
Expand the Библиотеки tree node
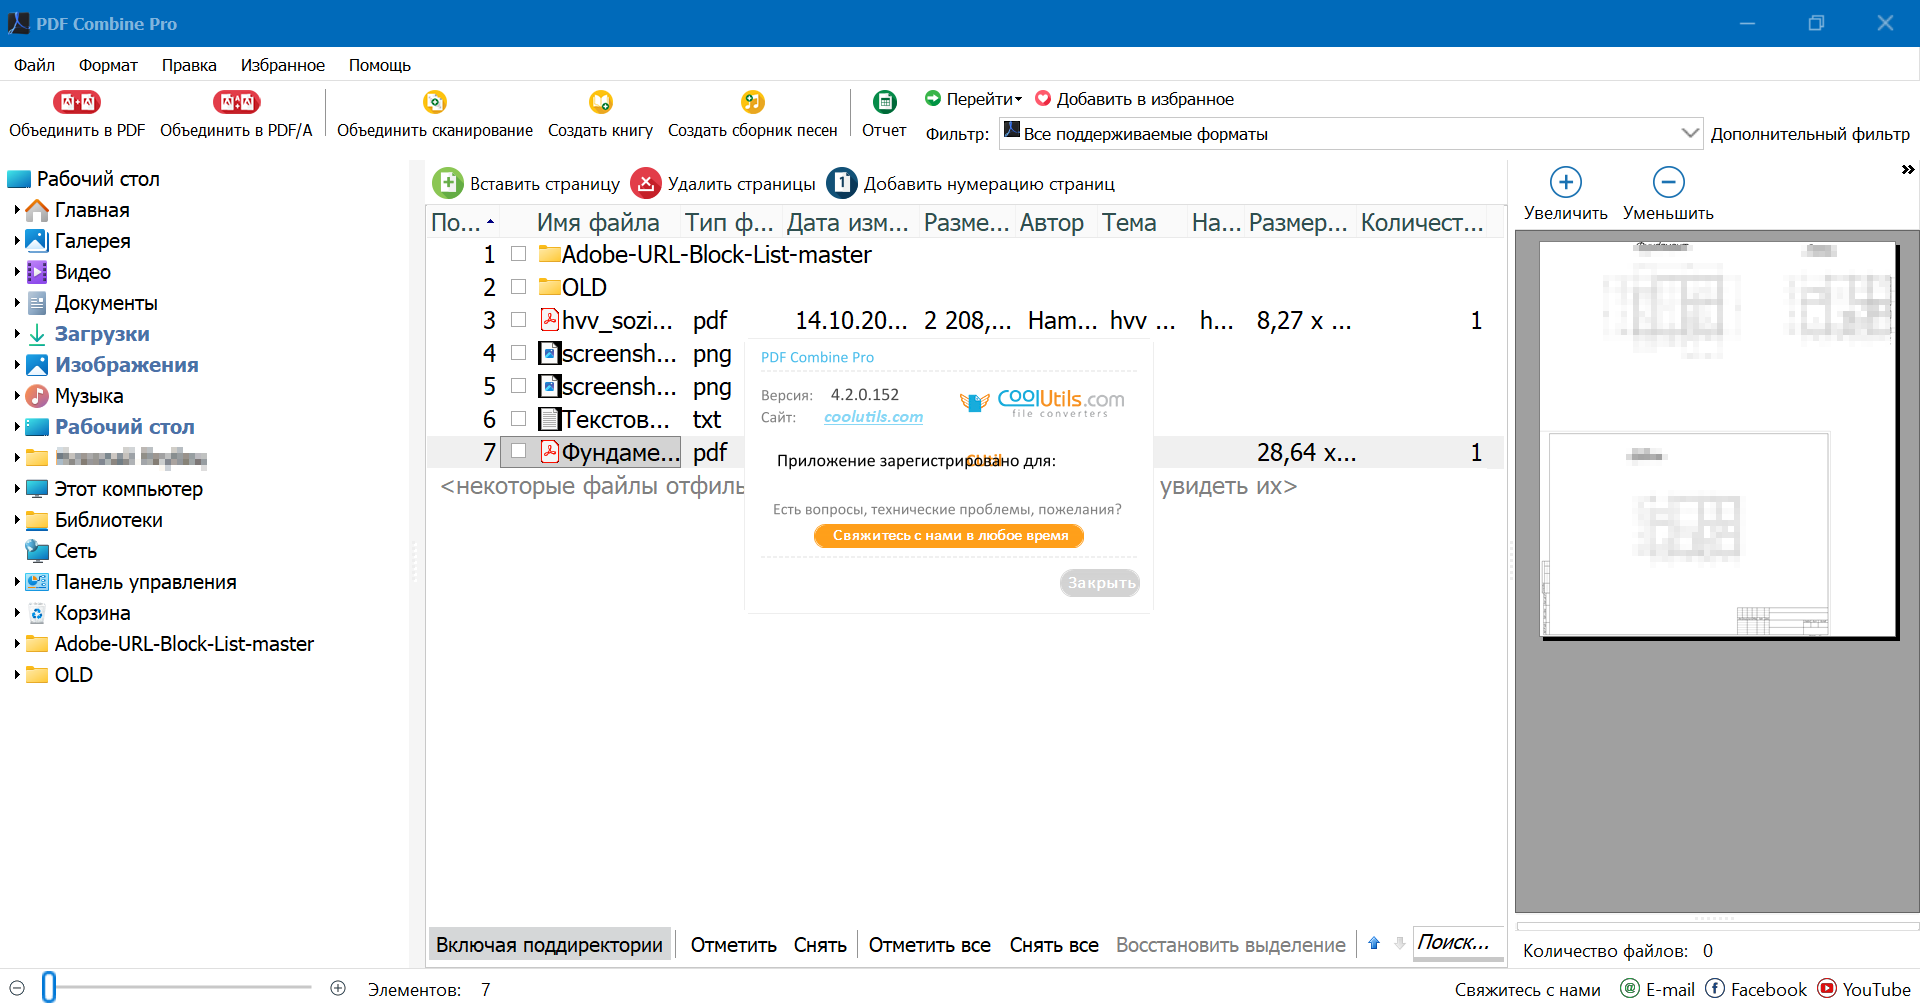[17, 520]
